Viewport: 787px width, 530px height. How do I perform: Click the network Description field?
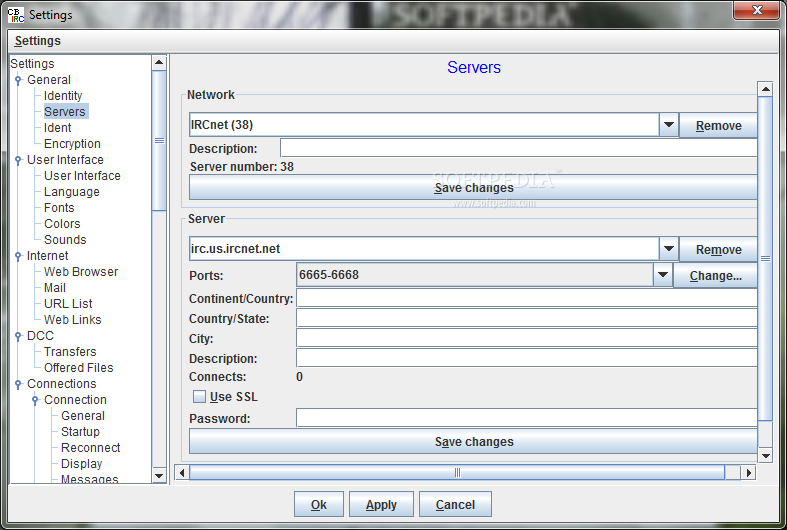[518, 148]
